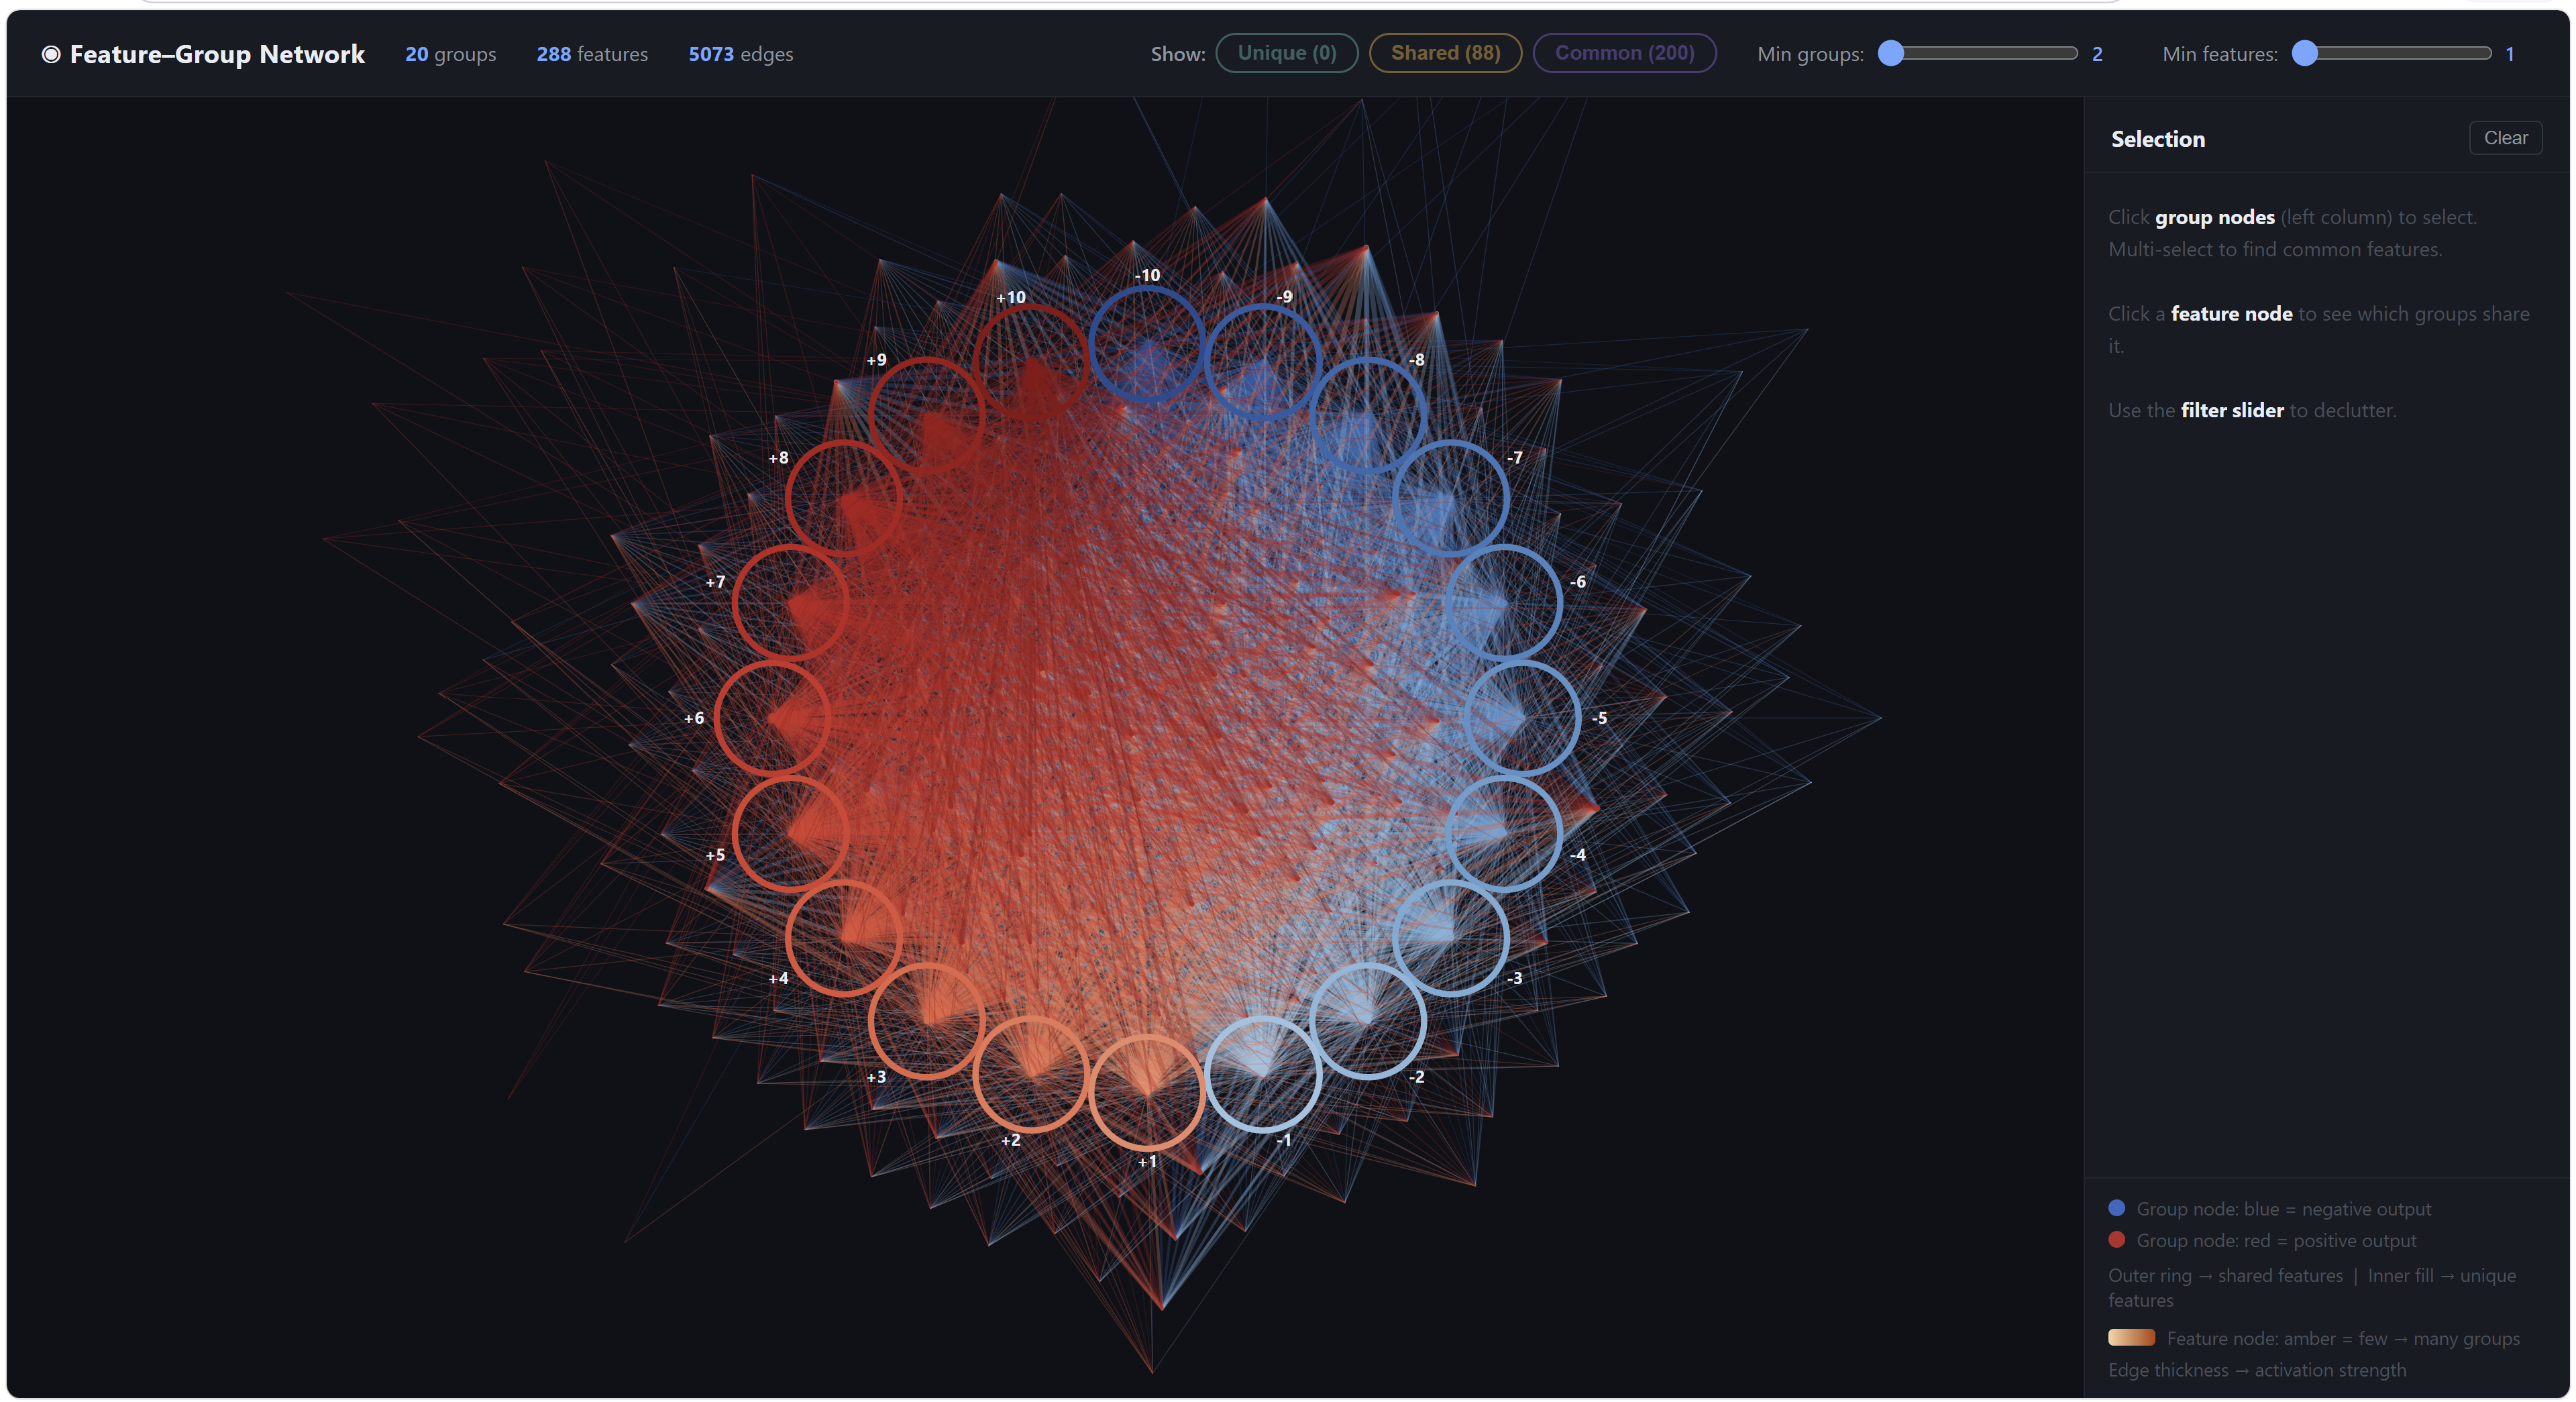Toggle the Shared (88) filter
Image resolution: width=2576 pixels, height=1402 pixels.
1445,53
